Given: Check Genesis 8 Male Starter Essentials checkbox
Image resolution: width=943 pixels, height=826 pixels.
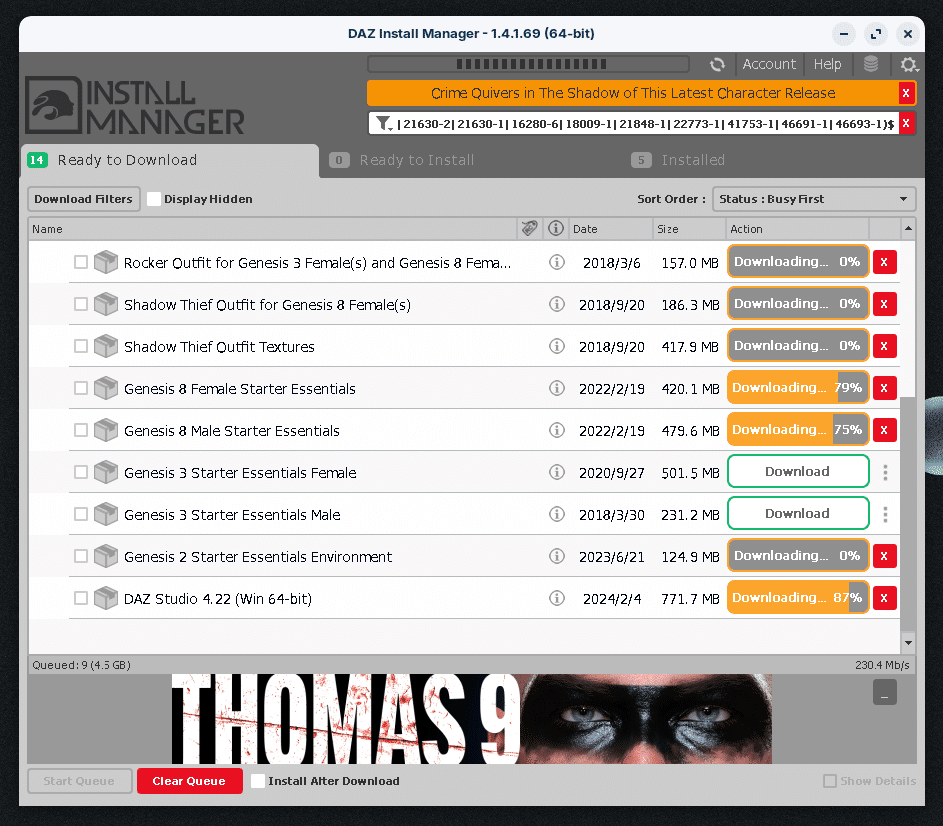Looking at the screenshot, I should [x=81, y=430].
